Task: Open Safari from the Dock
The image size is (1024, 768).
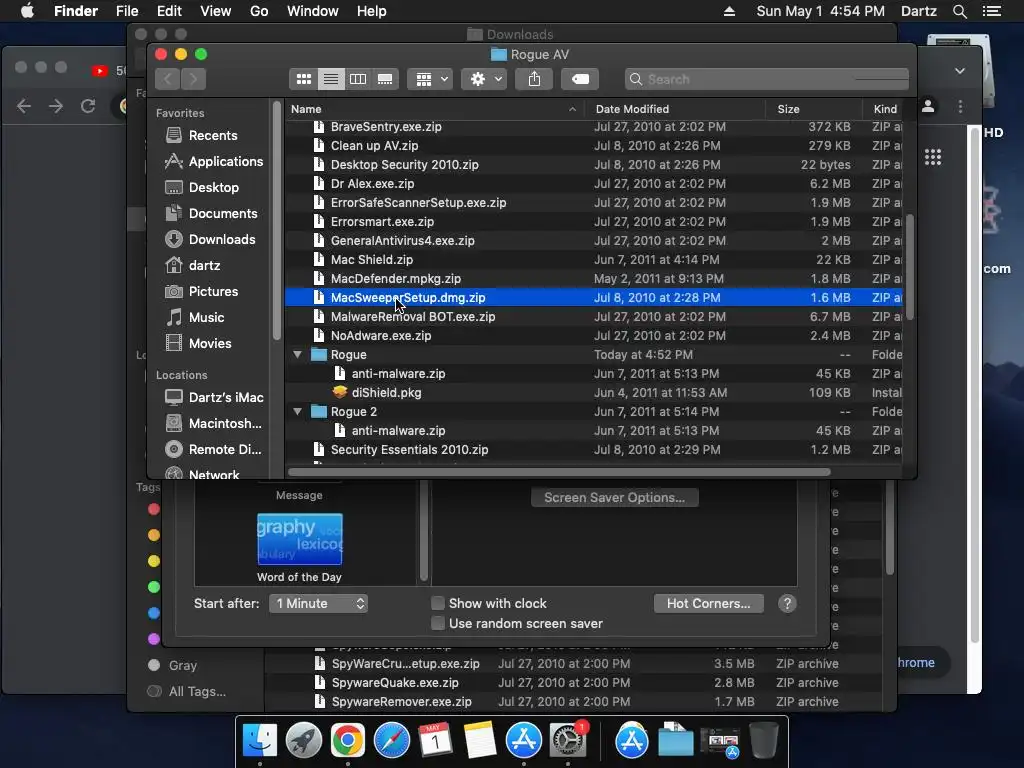Action: click(x=391, y=741)
